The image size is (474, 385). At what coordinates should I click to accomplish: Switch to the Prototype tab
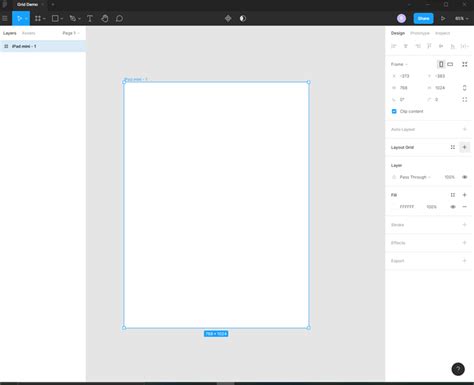420,33
